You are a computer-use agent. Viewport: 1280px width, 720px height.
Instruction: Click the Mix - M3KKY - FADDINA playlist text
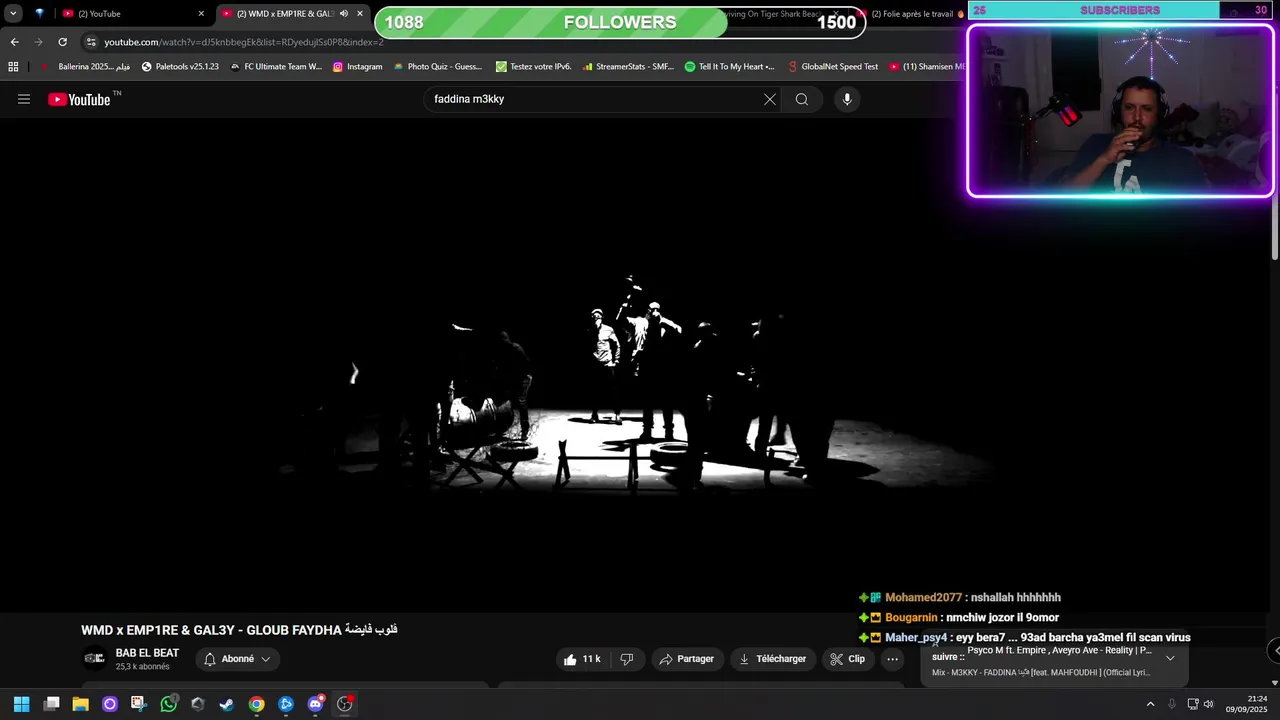[1040, 672]
